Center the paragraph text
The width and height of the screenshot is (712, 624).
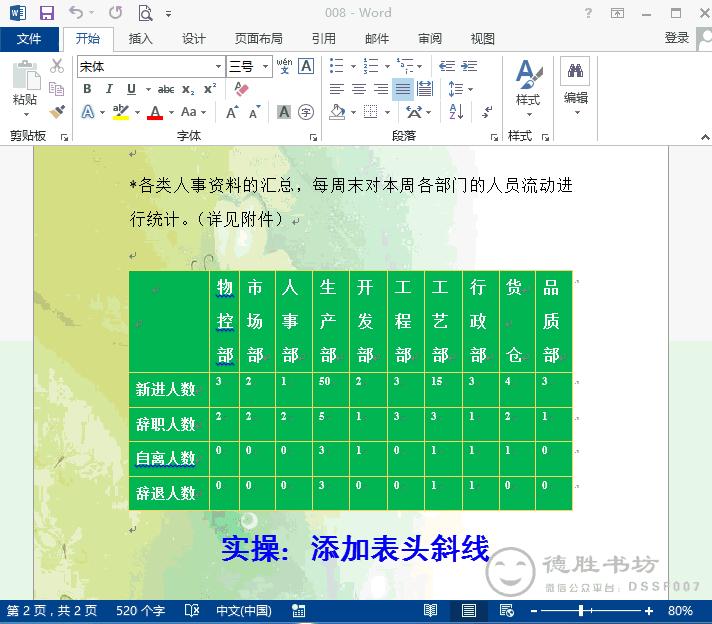[x=359, y=89]
